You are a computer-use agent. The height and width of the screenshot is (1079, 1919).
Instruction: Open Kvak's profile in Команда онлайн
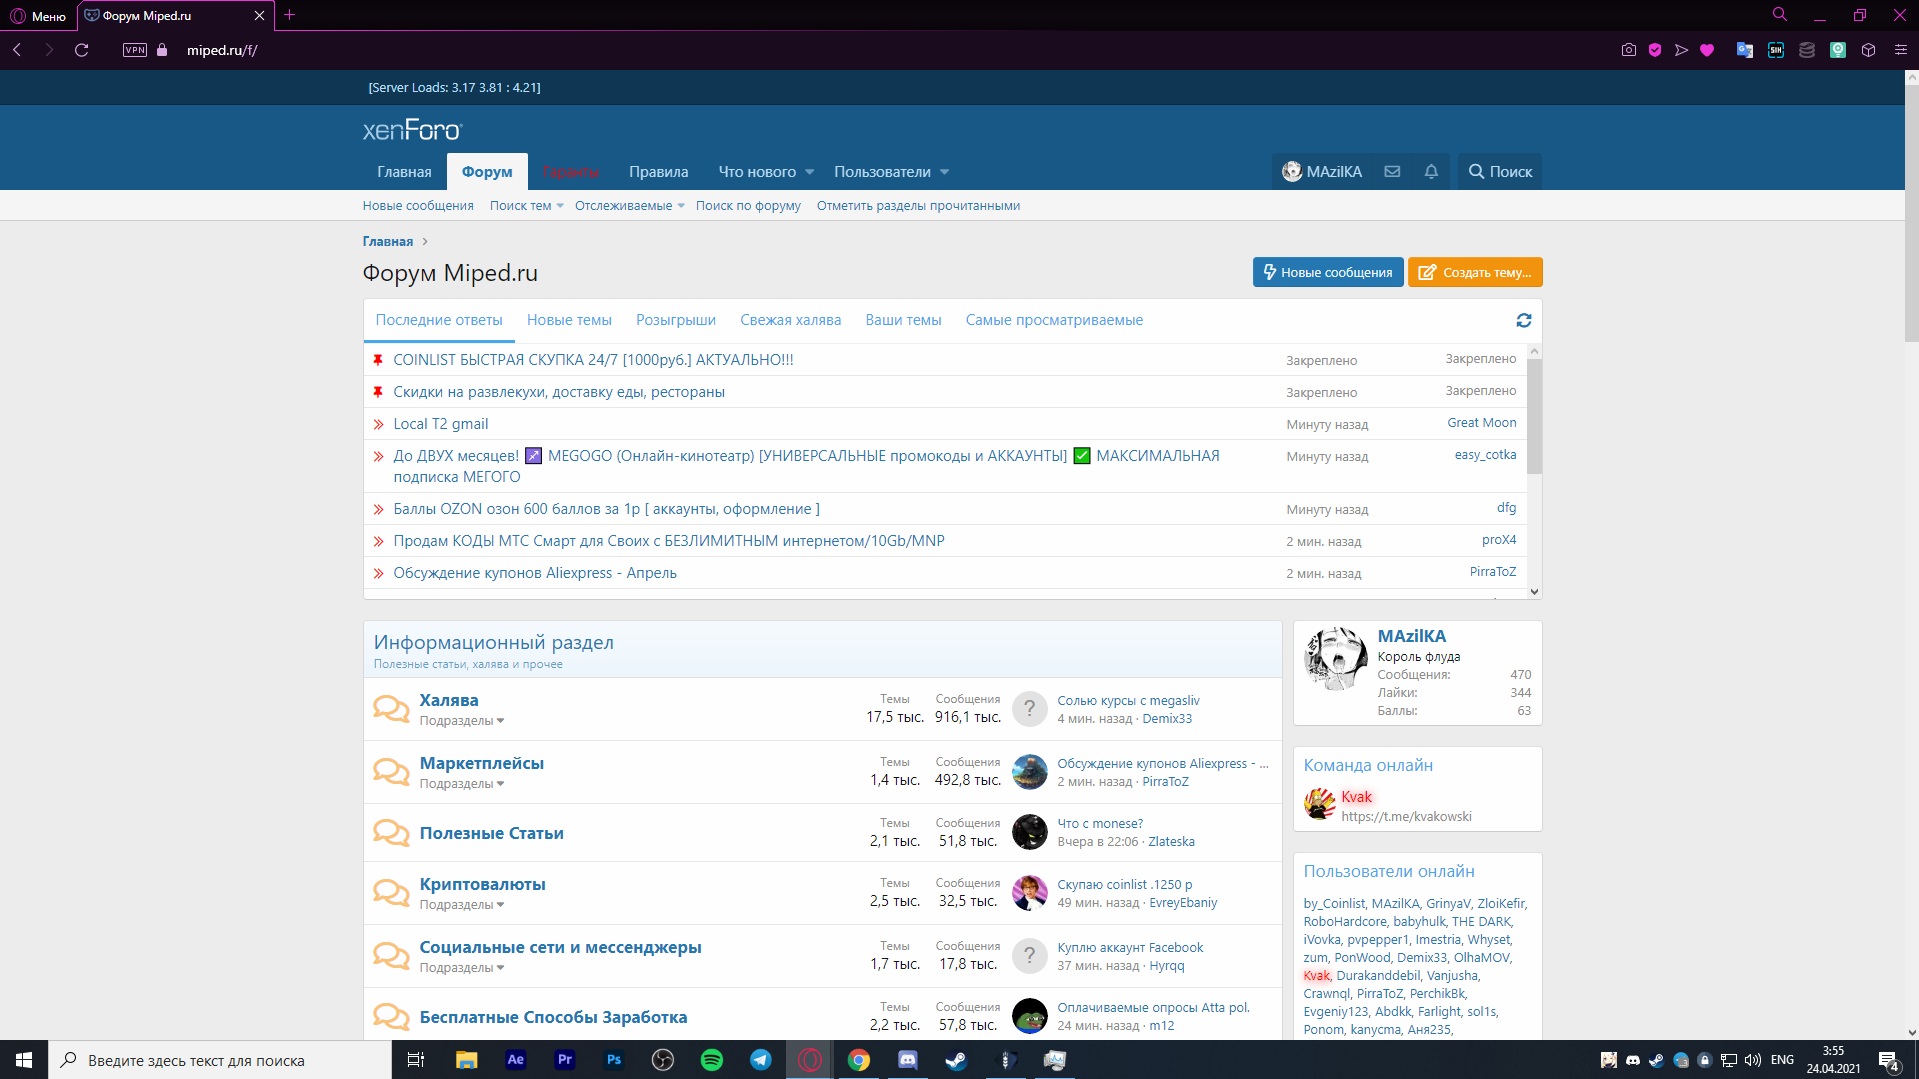[1356, 797]
